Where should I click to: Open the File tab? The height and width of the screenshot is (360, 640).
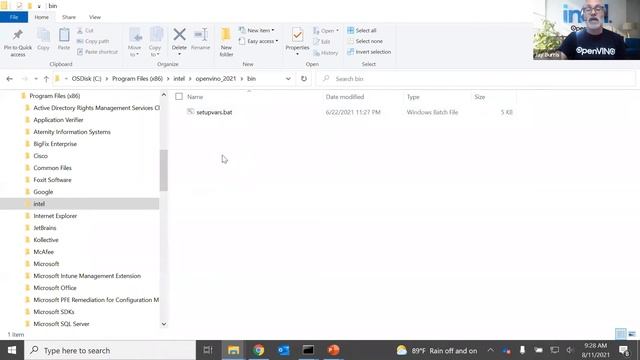pos(14,17)
